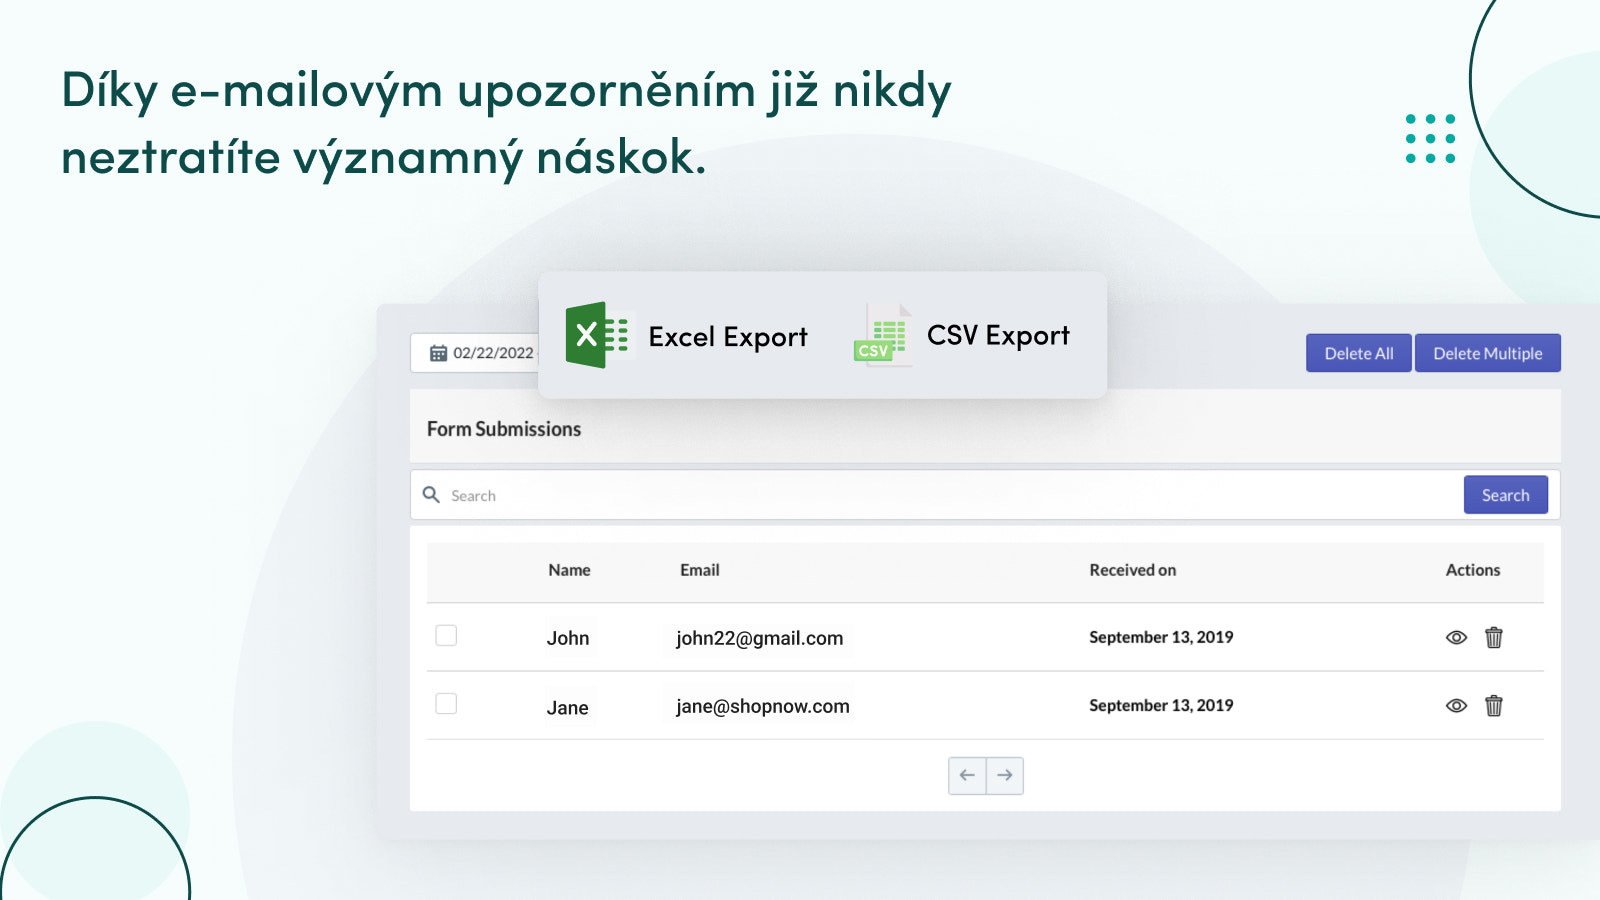
Task: Click the Excel Export icon
Action: coord(597,335)
